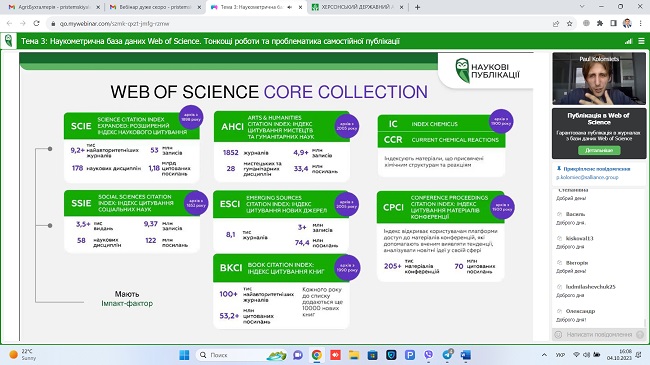Open the Chrome side panel
This screenshot has height=365, width=650.
tap(614, 24)
